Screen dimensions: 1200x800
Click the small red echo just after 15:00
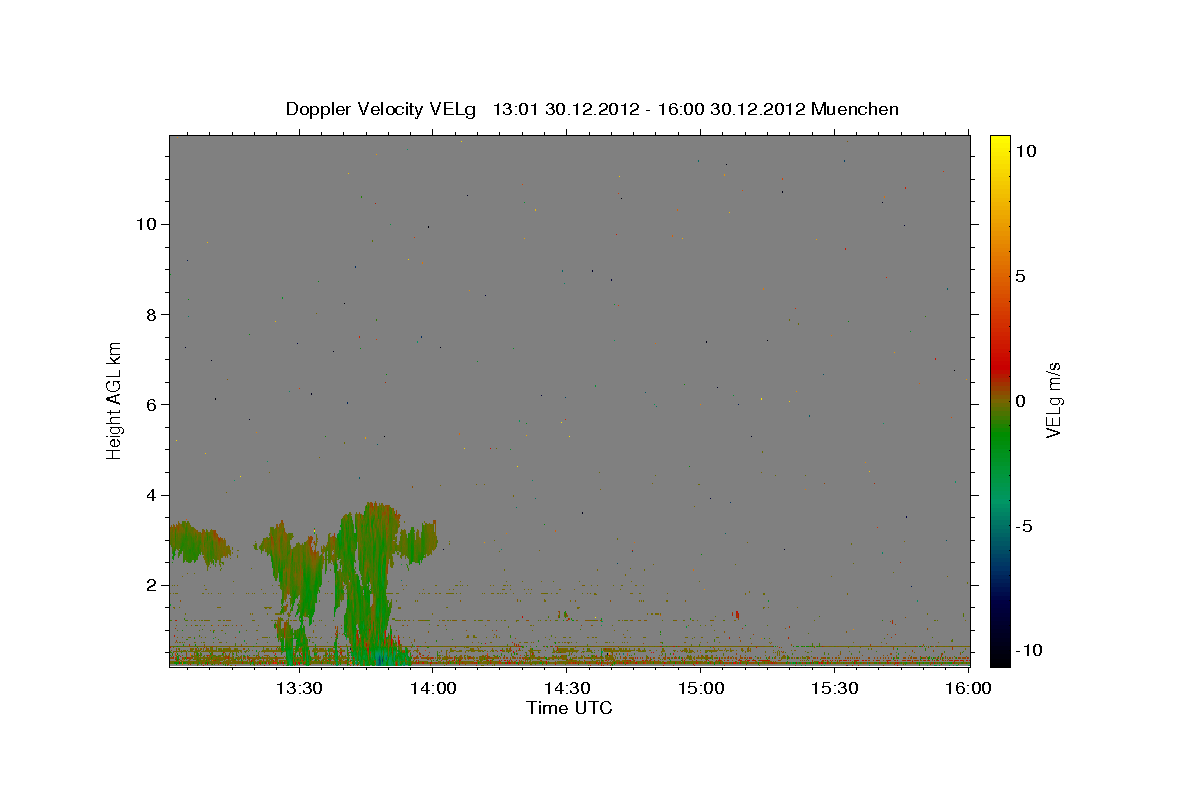click(x=736, y=614)
